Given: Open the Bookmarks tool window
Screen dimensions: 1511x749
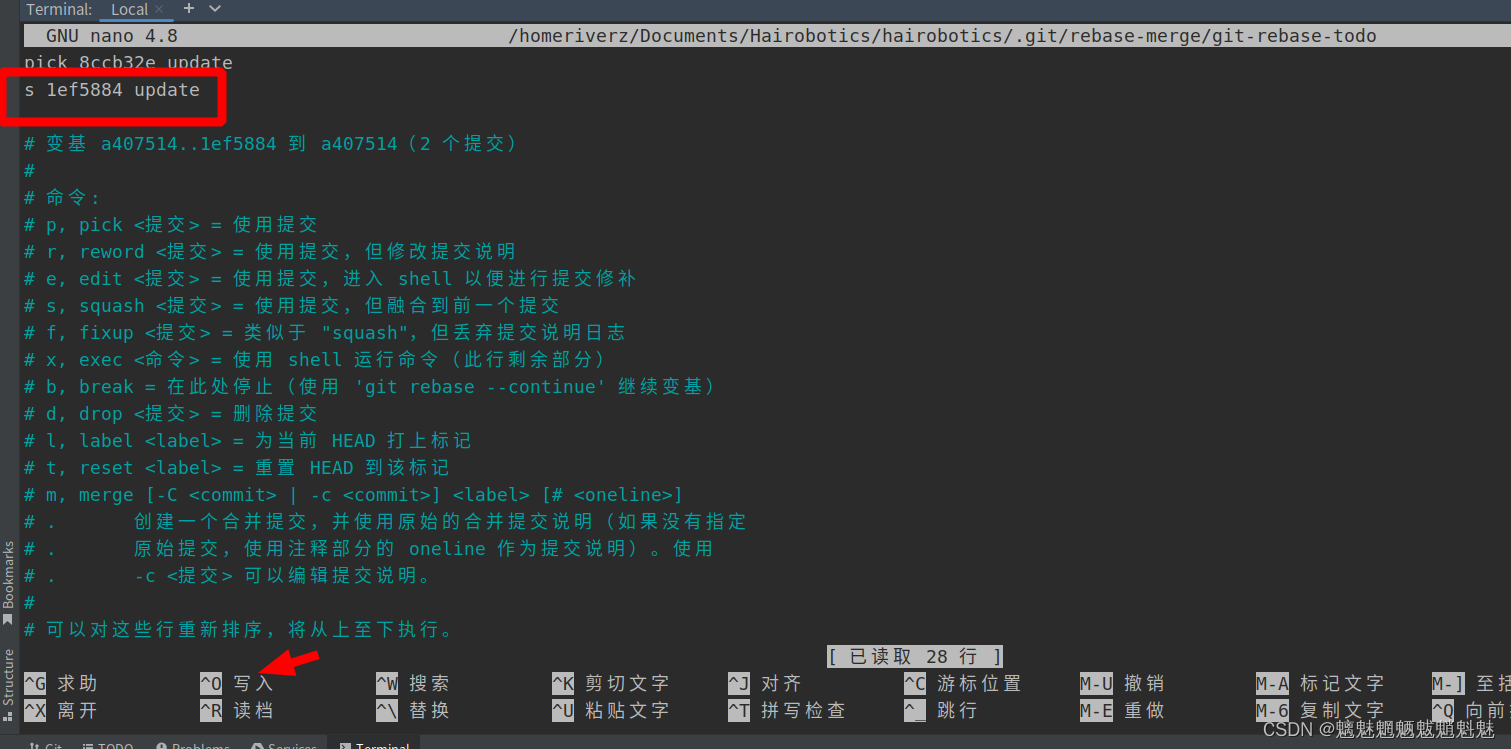Looking at the screenshot, I should tap(9, 582).
